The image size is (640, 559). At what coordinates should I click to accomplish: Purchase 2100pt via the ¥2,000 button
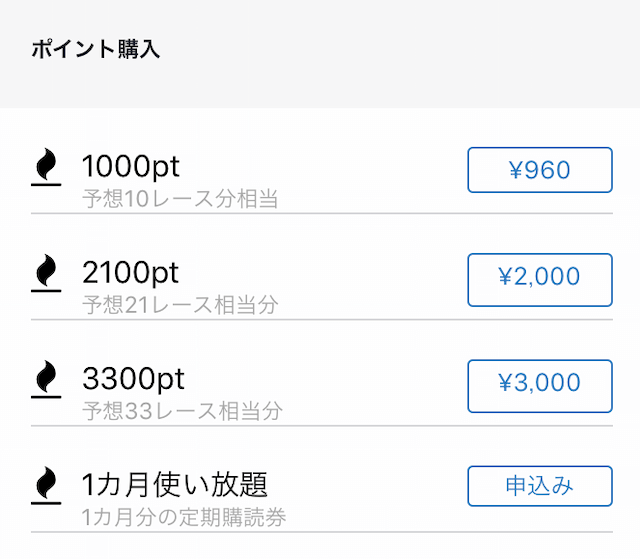(x=540, y=280)
